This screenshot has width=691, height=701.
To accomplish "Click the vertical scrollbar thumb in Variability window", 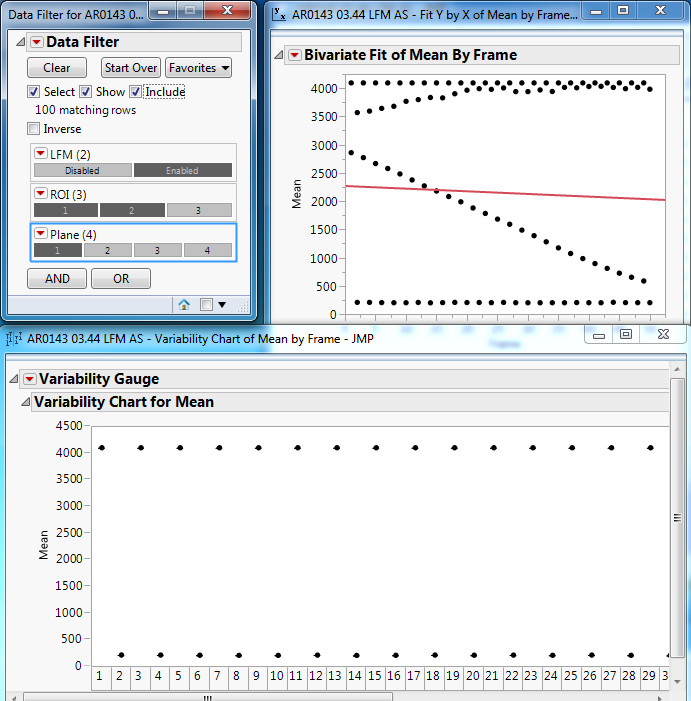I will click(x=677, y=518).
